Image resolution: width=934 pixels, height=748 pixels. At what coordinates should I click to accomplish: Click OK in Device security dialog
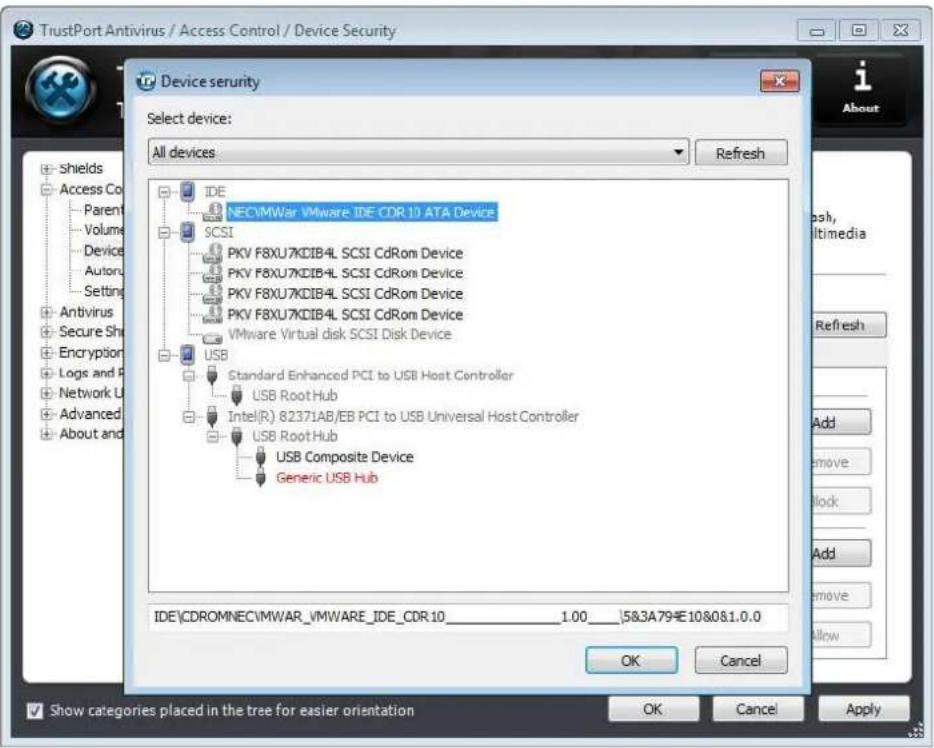[x=631, y=660]
